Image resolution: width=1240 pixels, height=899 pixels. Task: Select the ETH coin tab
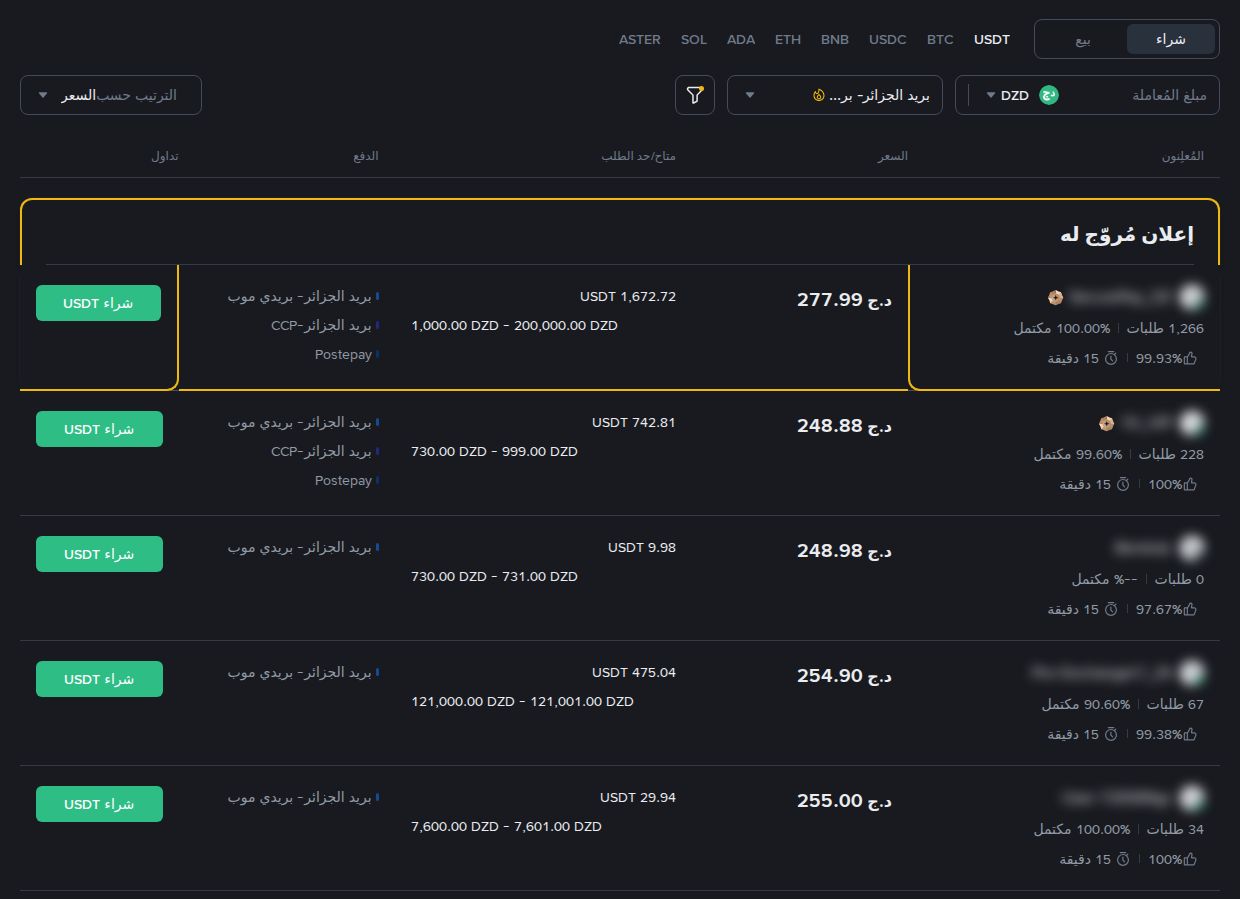[x=788, y=40]
